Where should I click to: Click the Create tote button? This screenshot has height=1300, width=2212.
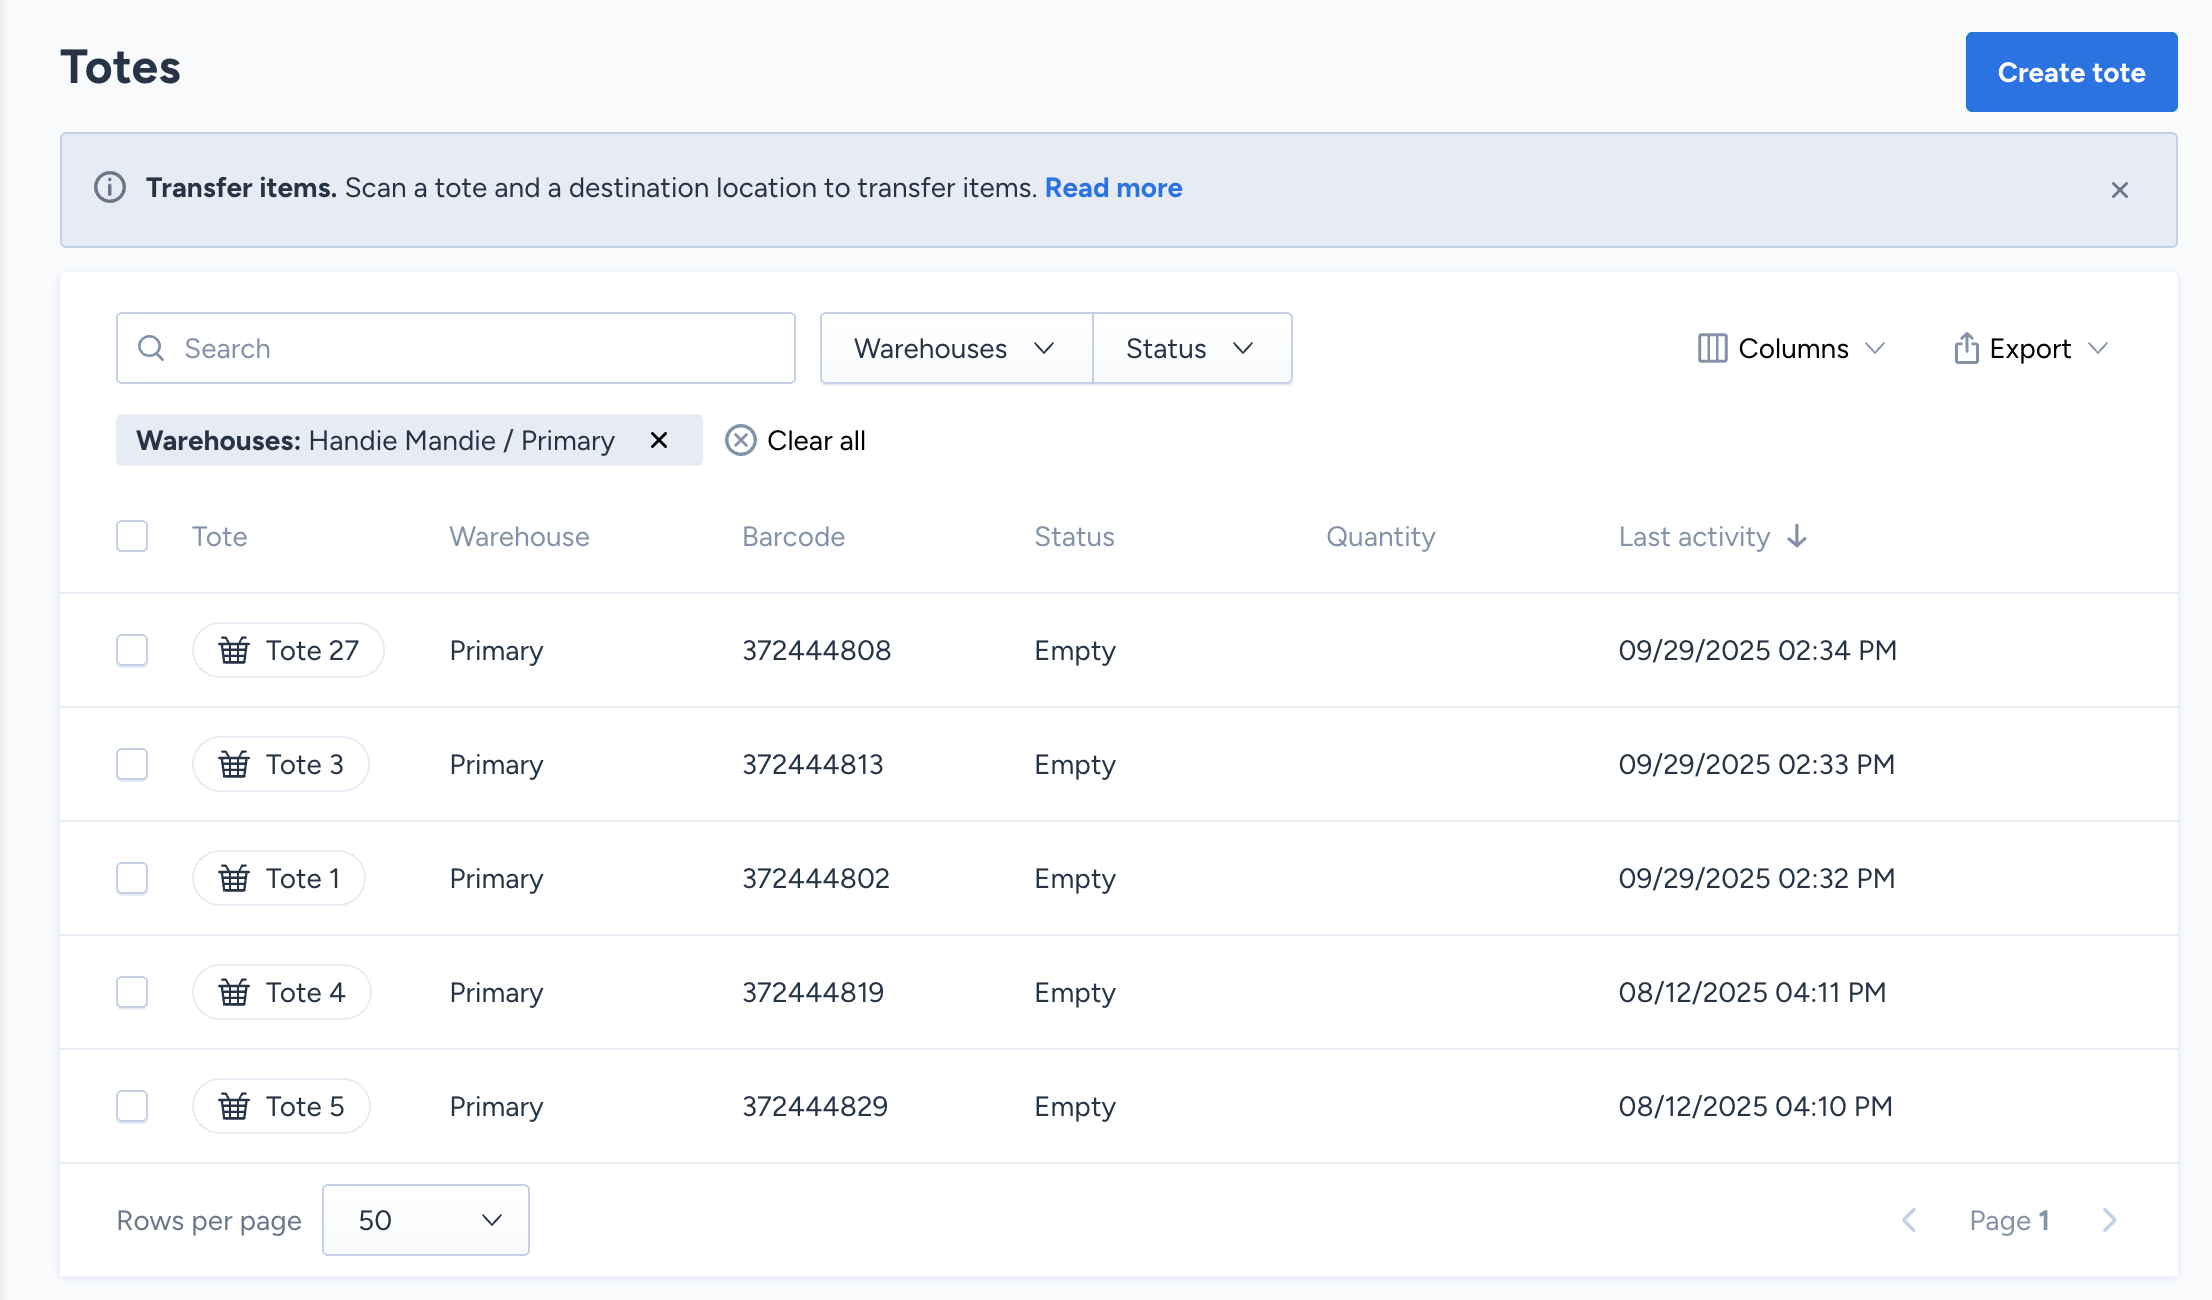pos(2071,72)
